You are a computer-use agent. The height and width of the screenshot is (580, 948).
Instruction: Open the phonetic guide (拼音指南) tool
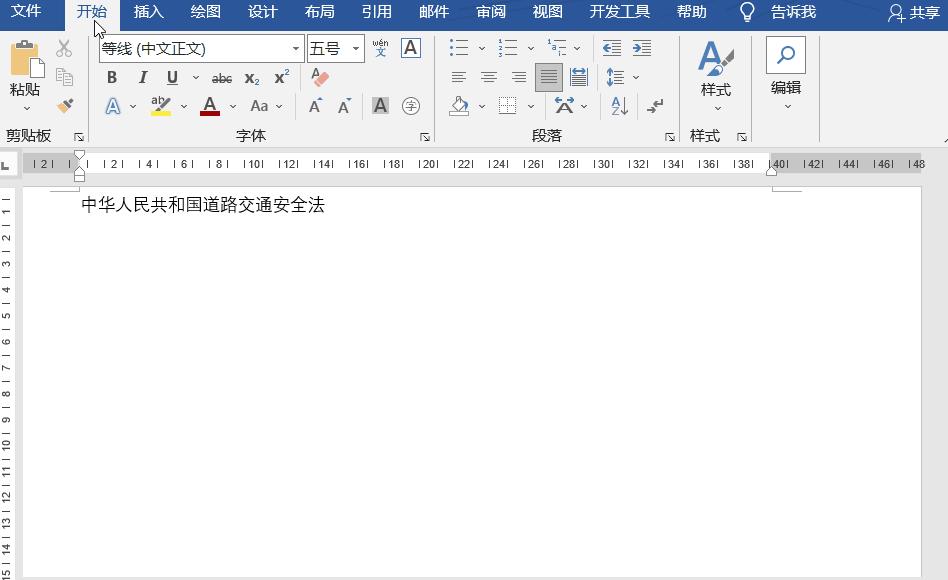pos(379,48)
